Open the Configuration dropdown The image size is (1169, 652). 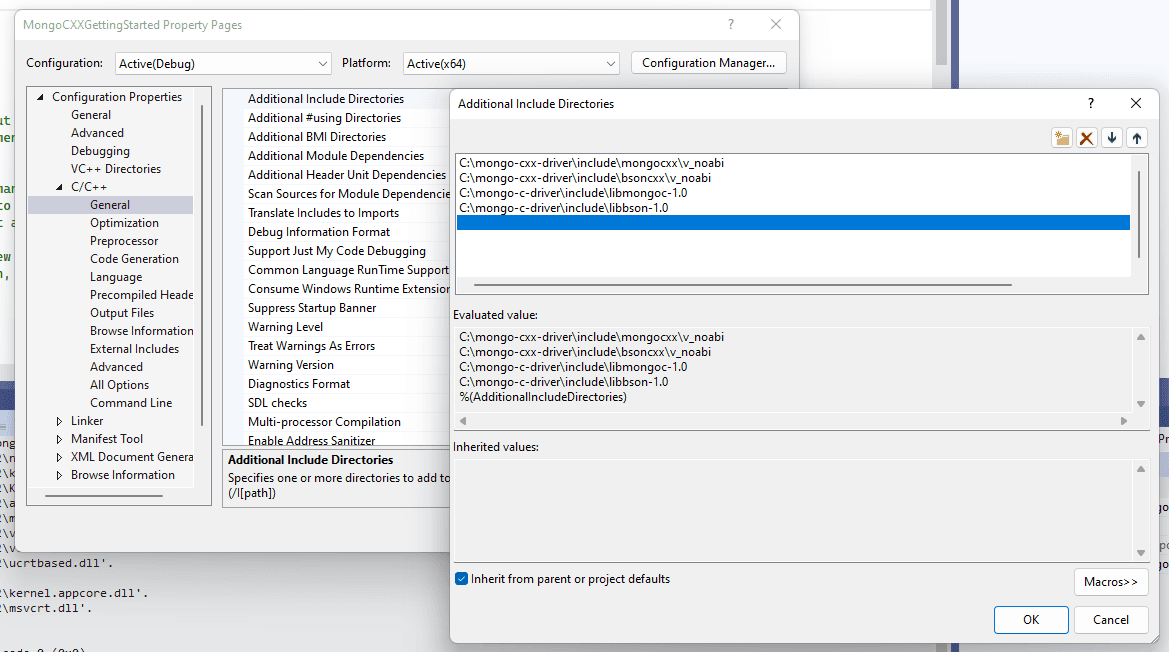pos(223,63)
